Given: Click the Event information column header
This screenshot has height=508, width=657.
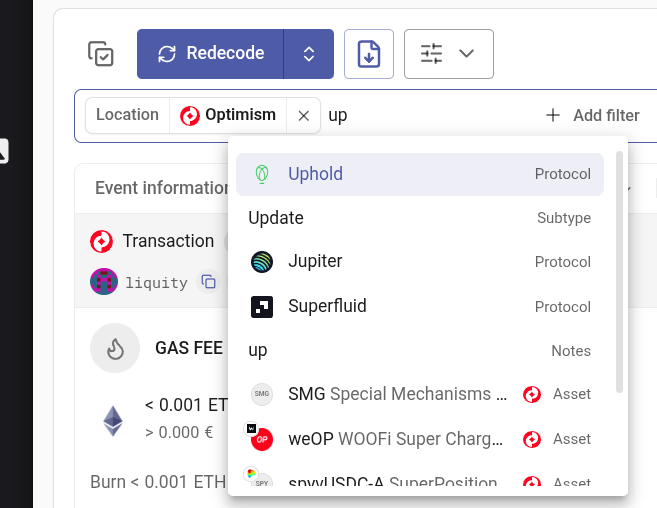Looking at the screenshot, I should tap(162, 188).
